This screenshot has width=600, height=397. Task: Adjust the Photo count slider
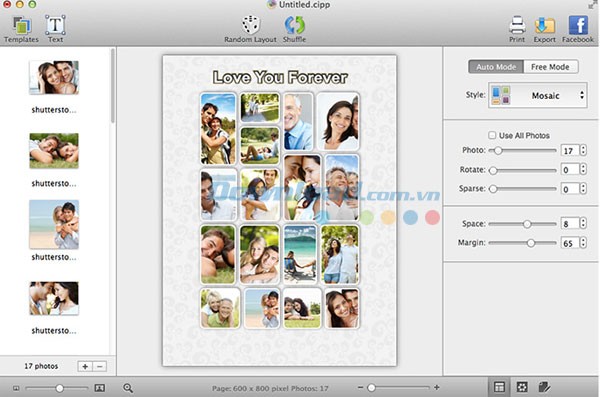(x=522, y=150)
